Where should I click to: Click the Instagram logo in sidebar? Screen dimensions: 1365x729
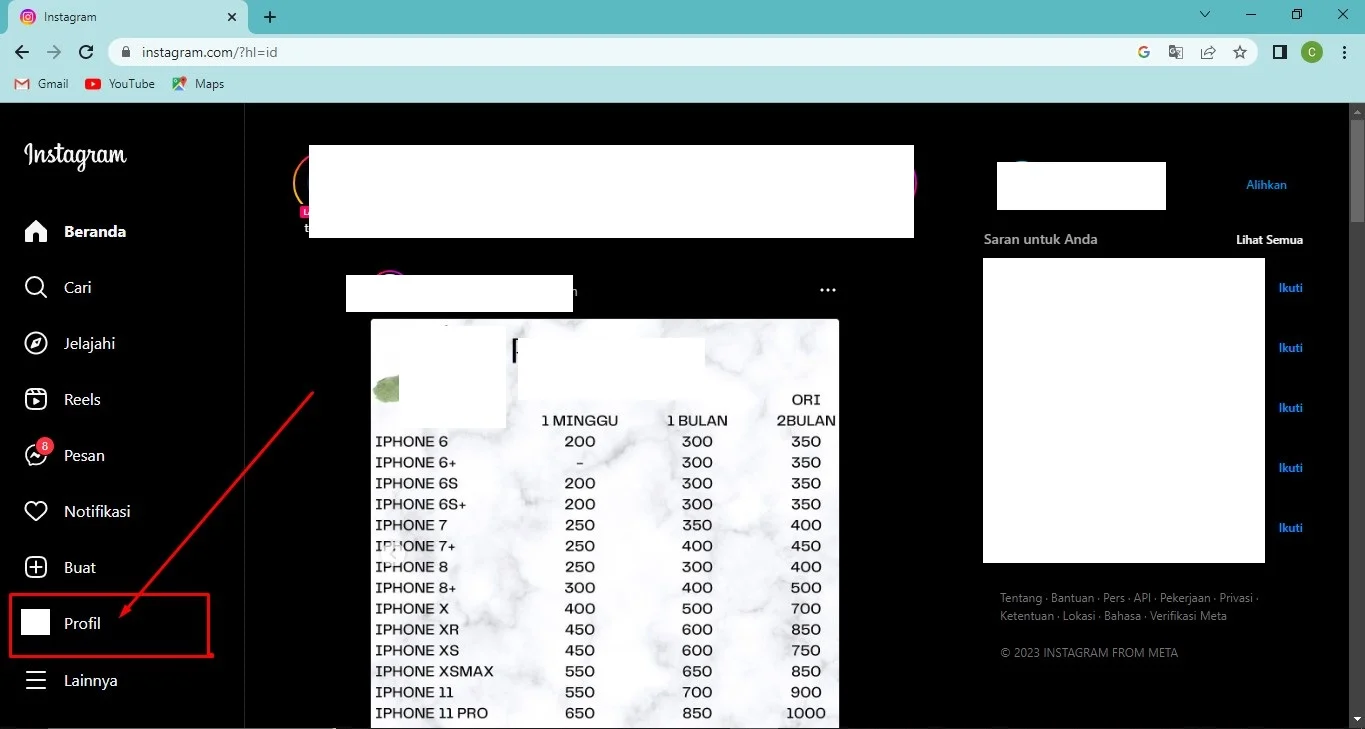(75, 156)
